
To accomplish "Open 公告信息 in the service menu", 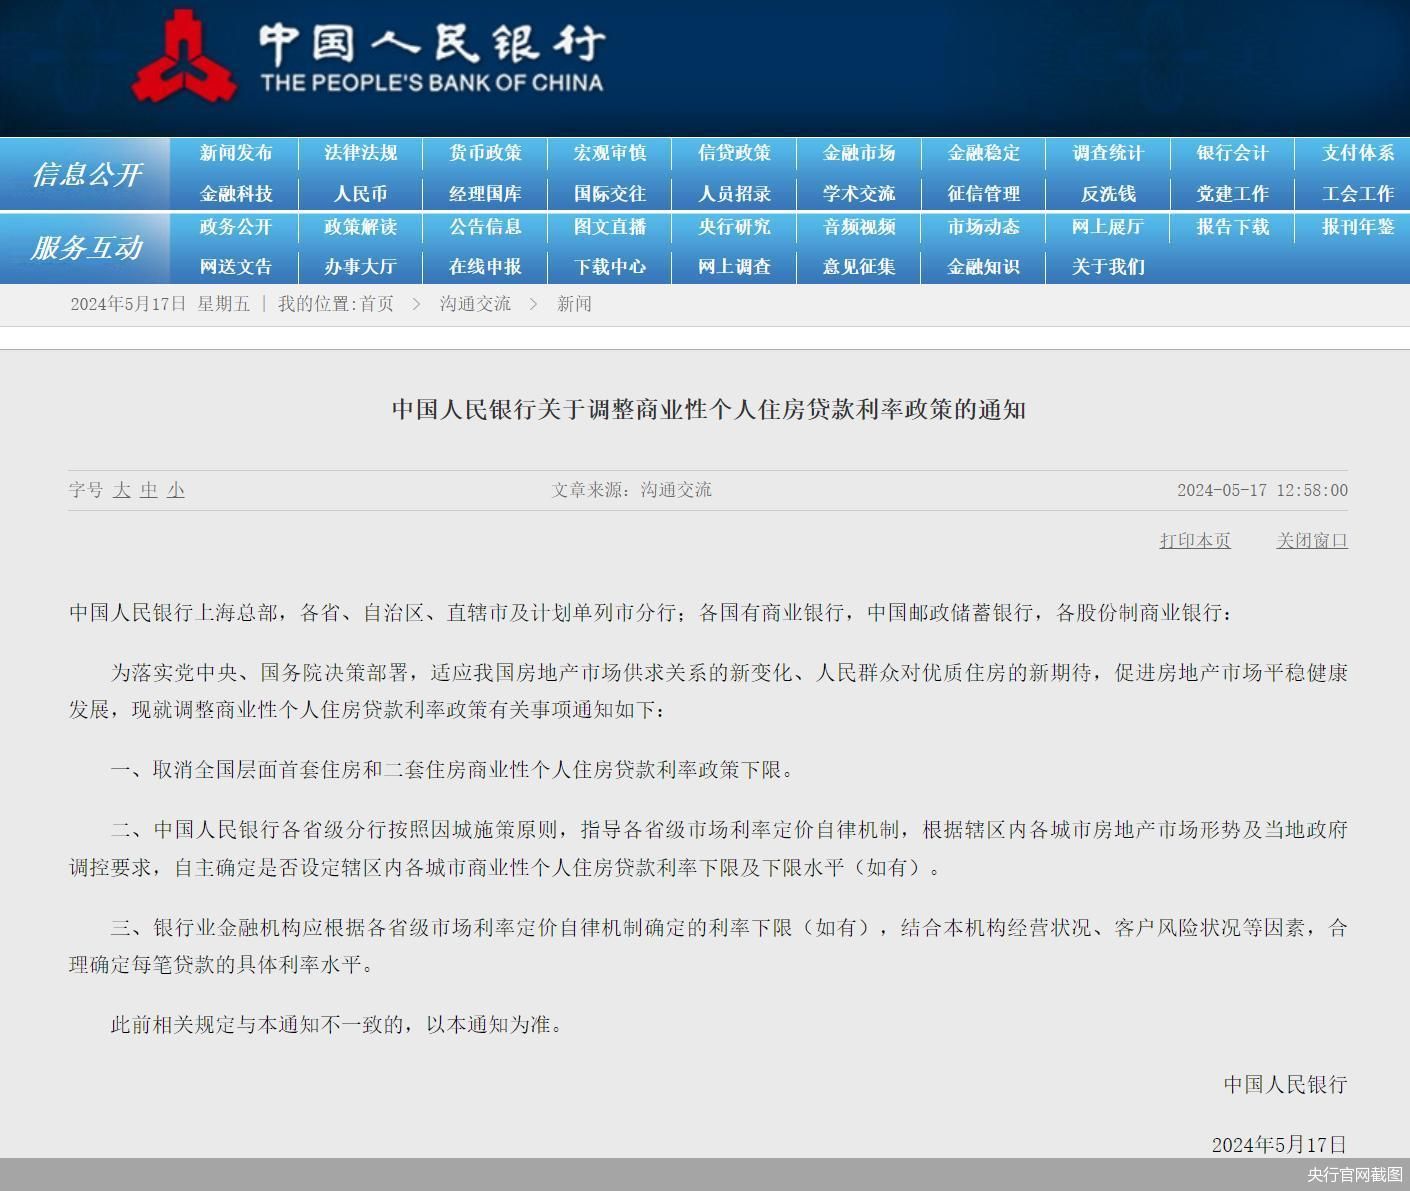I will 485,227.
